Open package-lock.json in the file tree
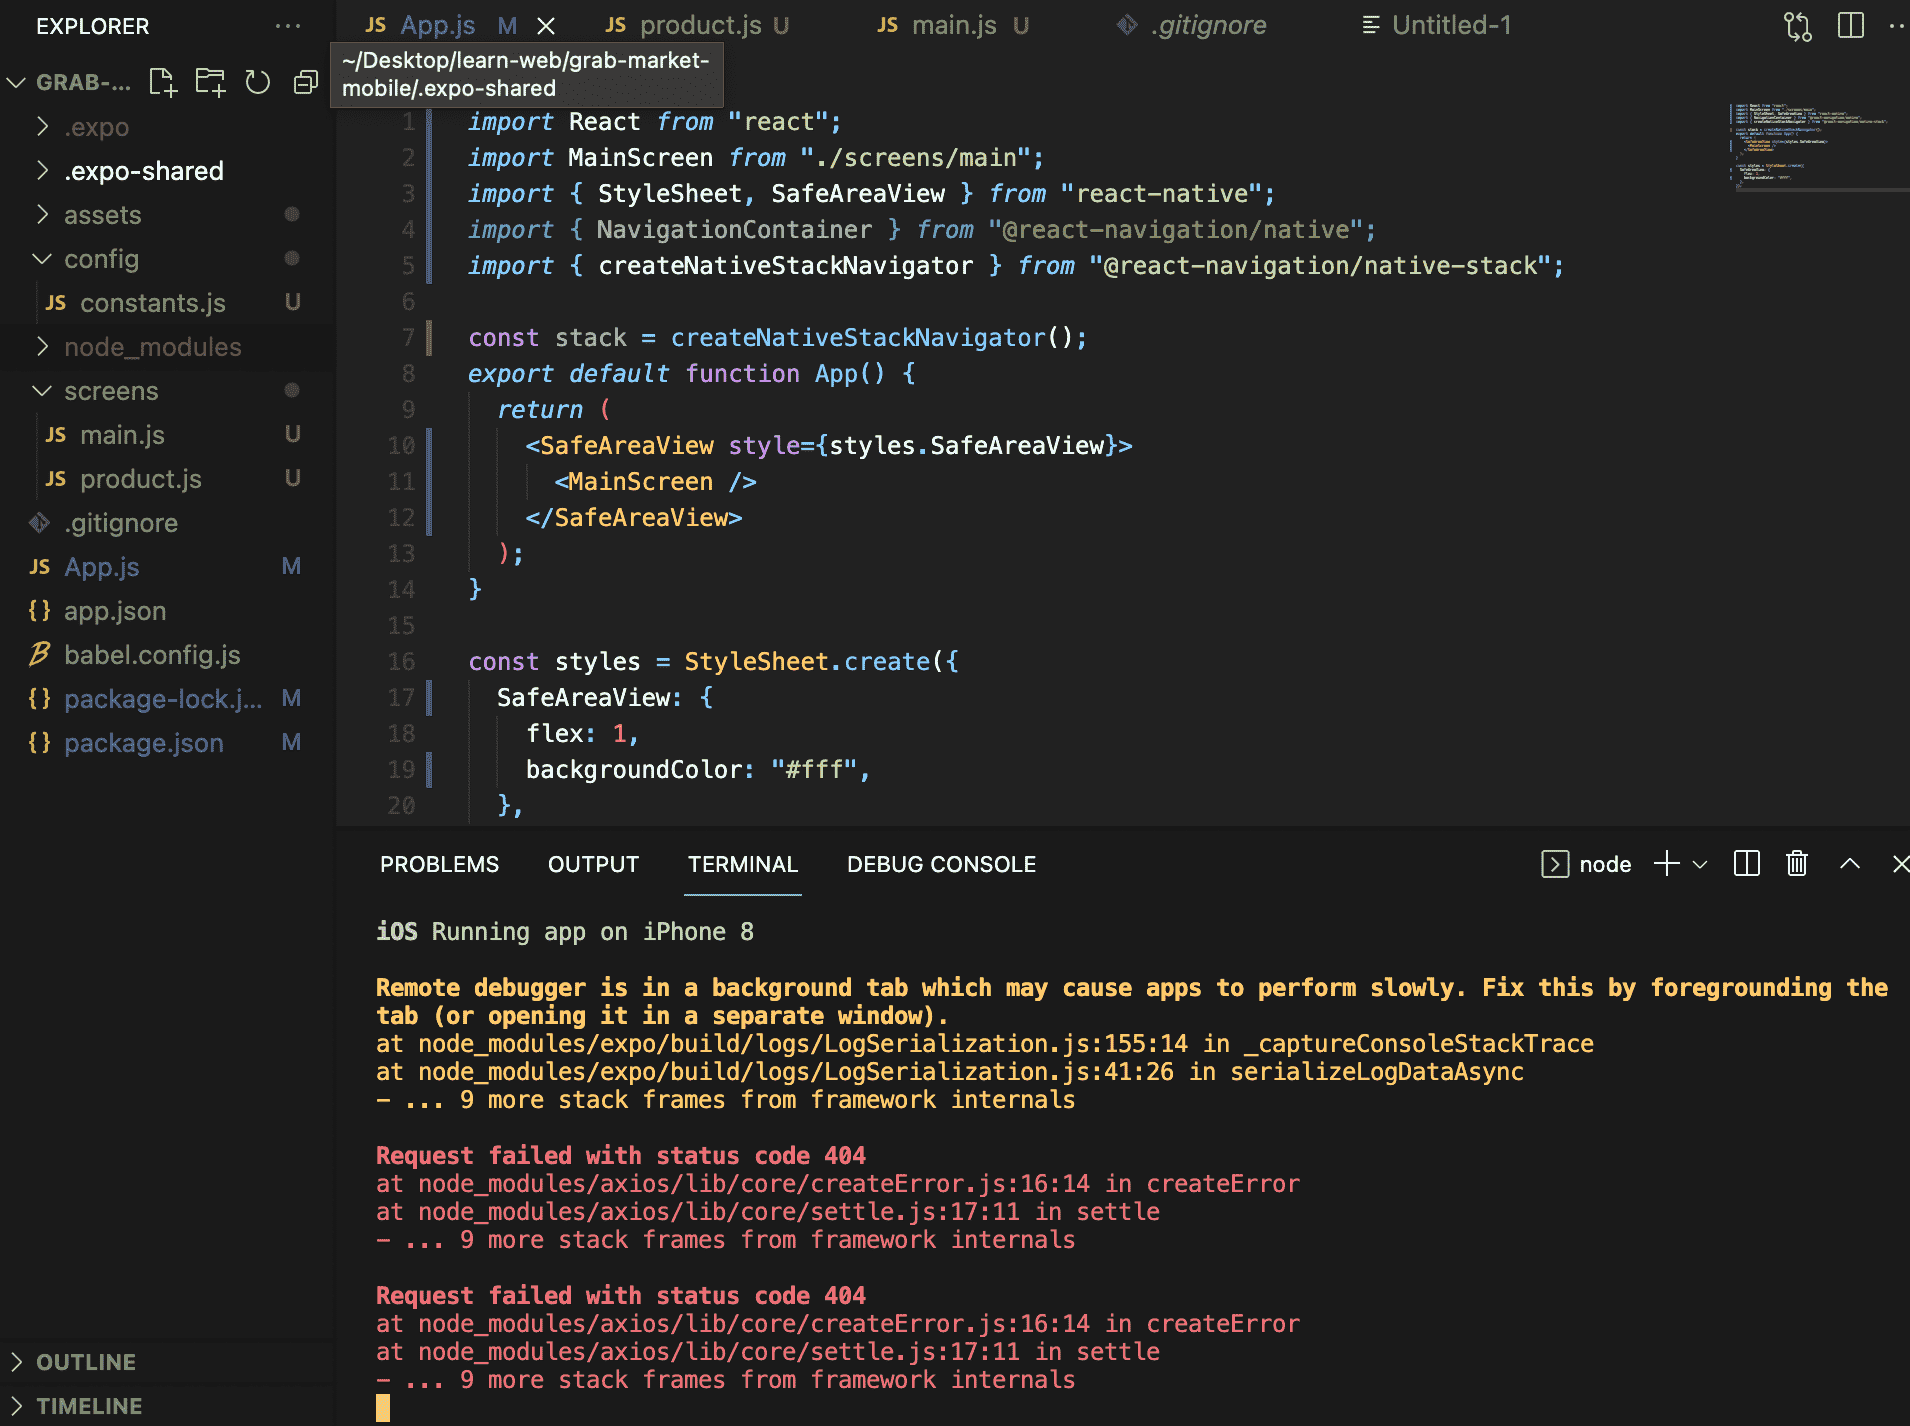Viewport: 1910px width, 1426px height. [x=163, y=699]
